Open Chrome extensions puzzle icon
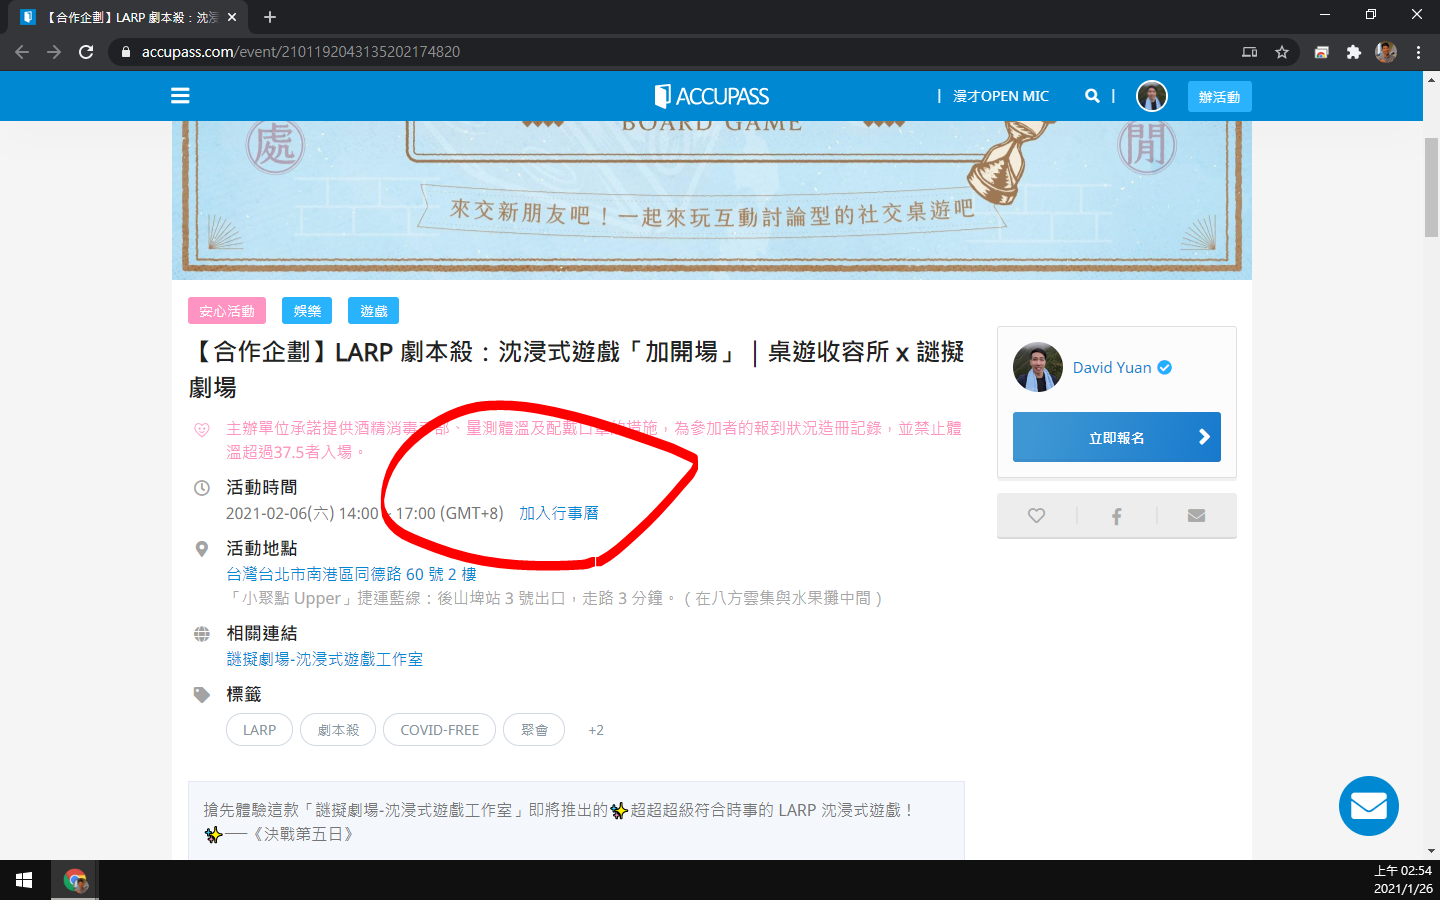Screen dimensions: 1440x900 (1354, 52)
